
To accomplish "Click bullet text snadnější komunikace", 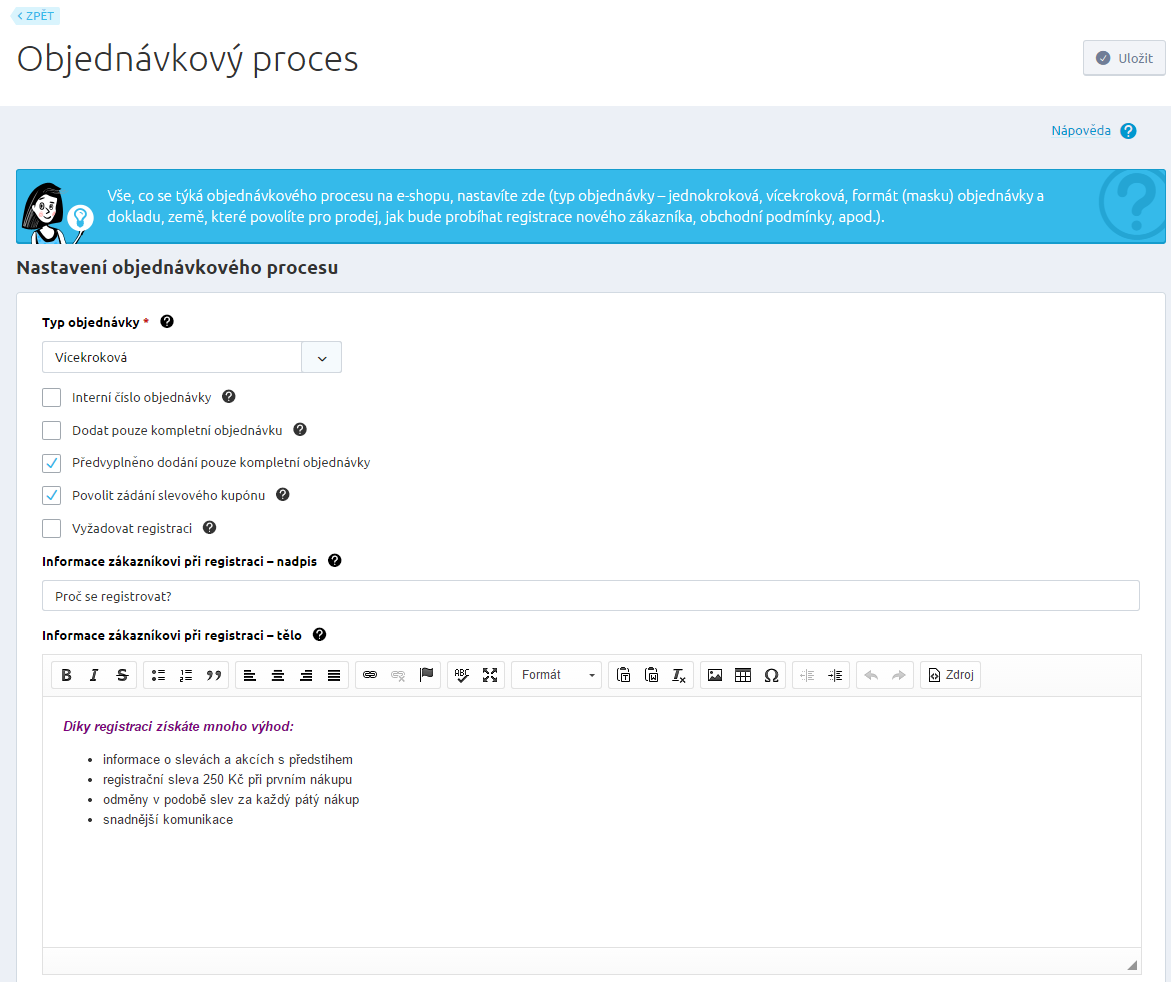I will (168, 820).
